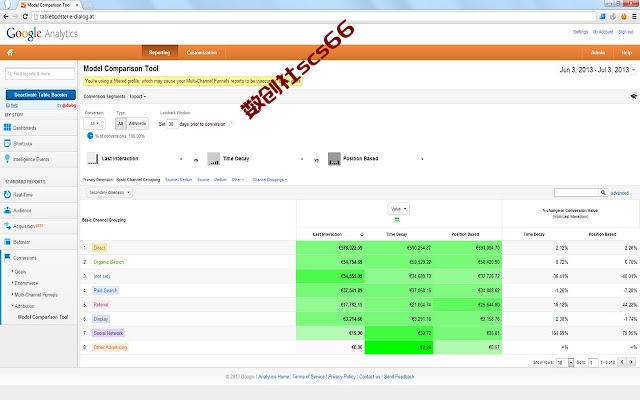640x400 pixels.
Task: Select the All conversion type toggle
Action: tap(120, 123)
